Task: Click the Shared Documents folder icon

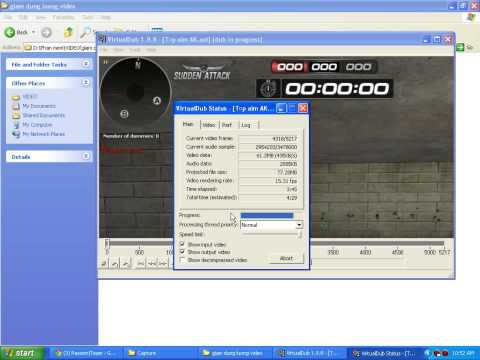Action: click(x=16, y=116)
